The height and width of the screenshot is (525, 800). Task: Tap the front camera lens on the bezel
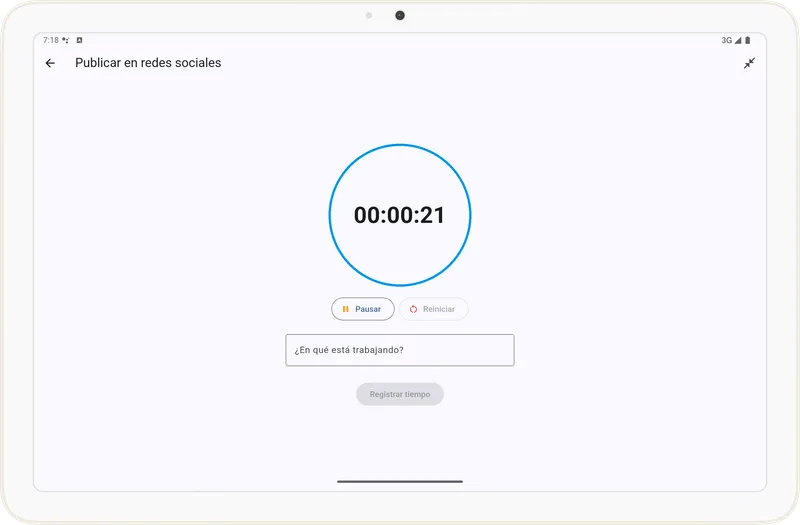click(x=400, y=15)
